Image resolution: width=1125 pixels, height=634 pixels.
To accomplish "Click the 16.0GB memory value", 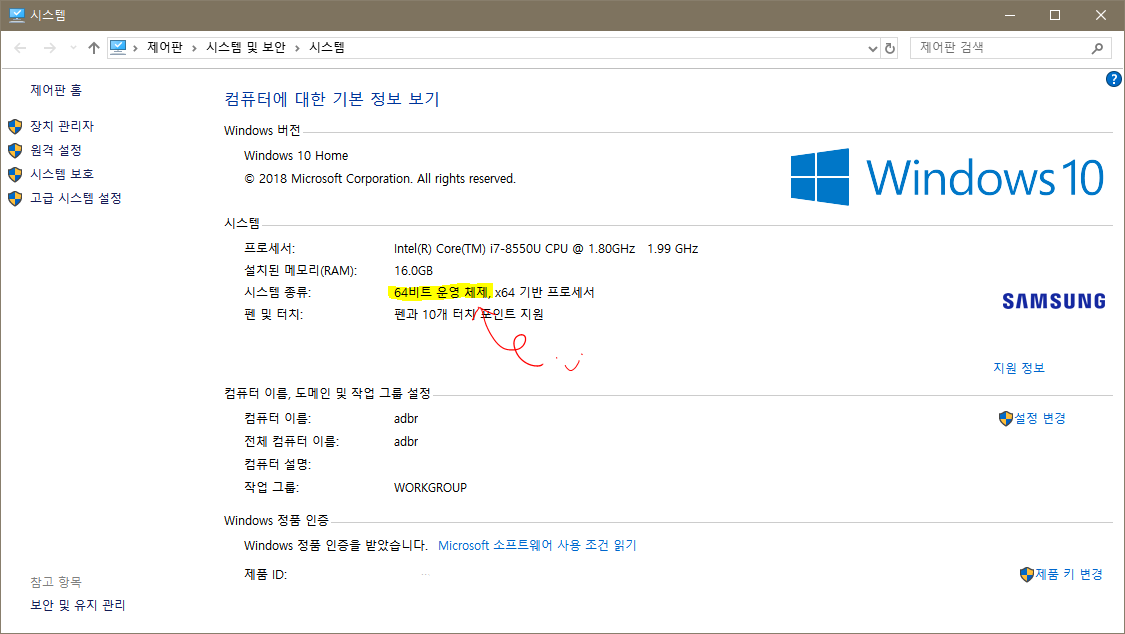I will 413,271.
